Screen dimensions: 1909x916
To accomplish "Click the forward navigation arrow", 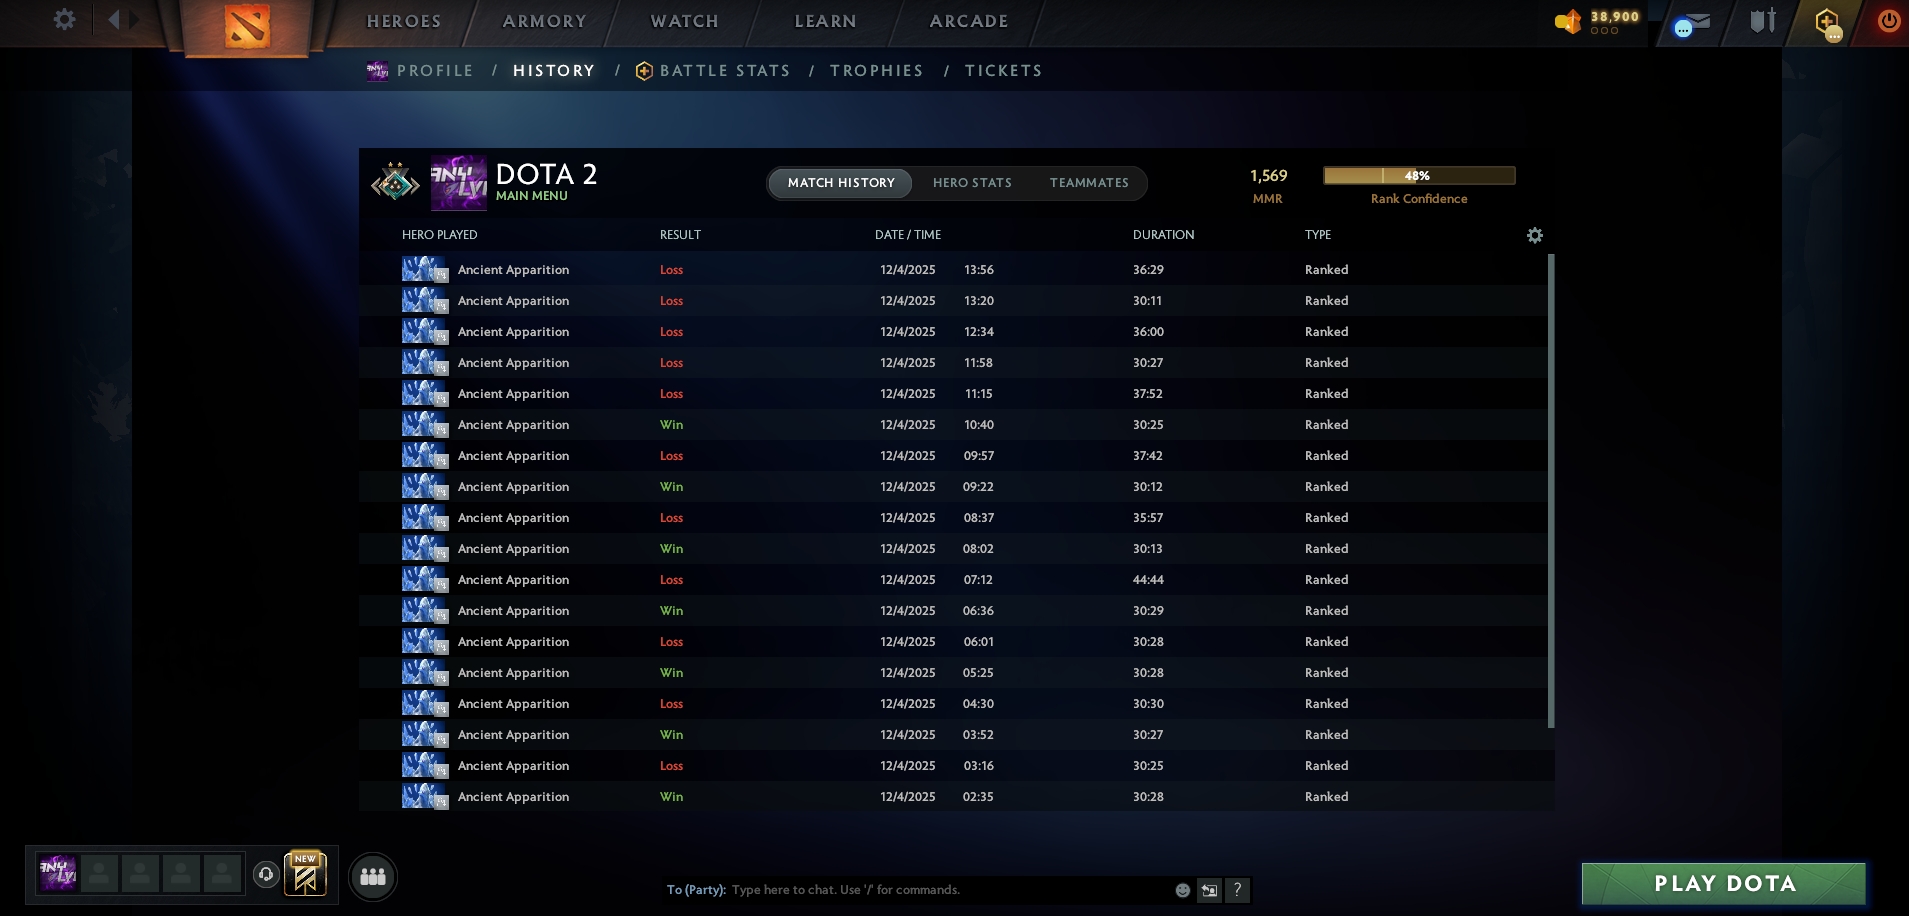I will 135,19.
